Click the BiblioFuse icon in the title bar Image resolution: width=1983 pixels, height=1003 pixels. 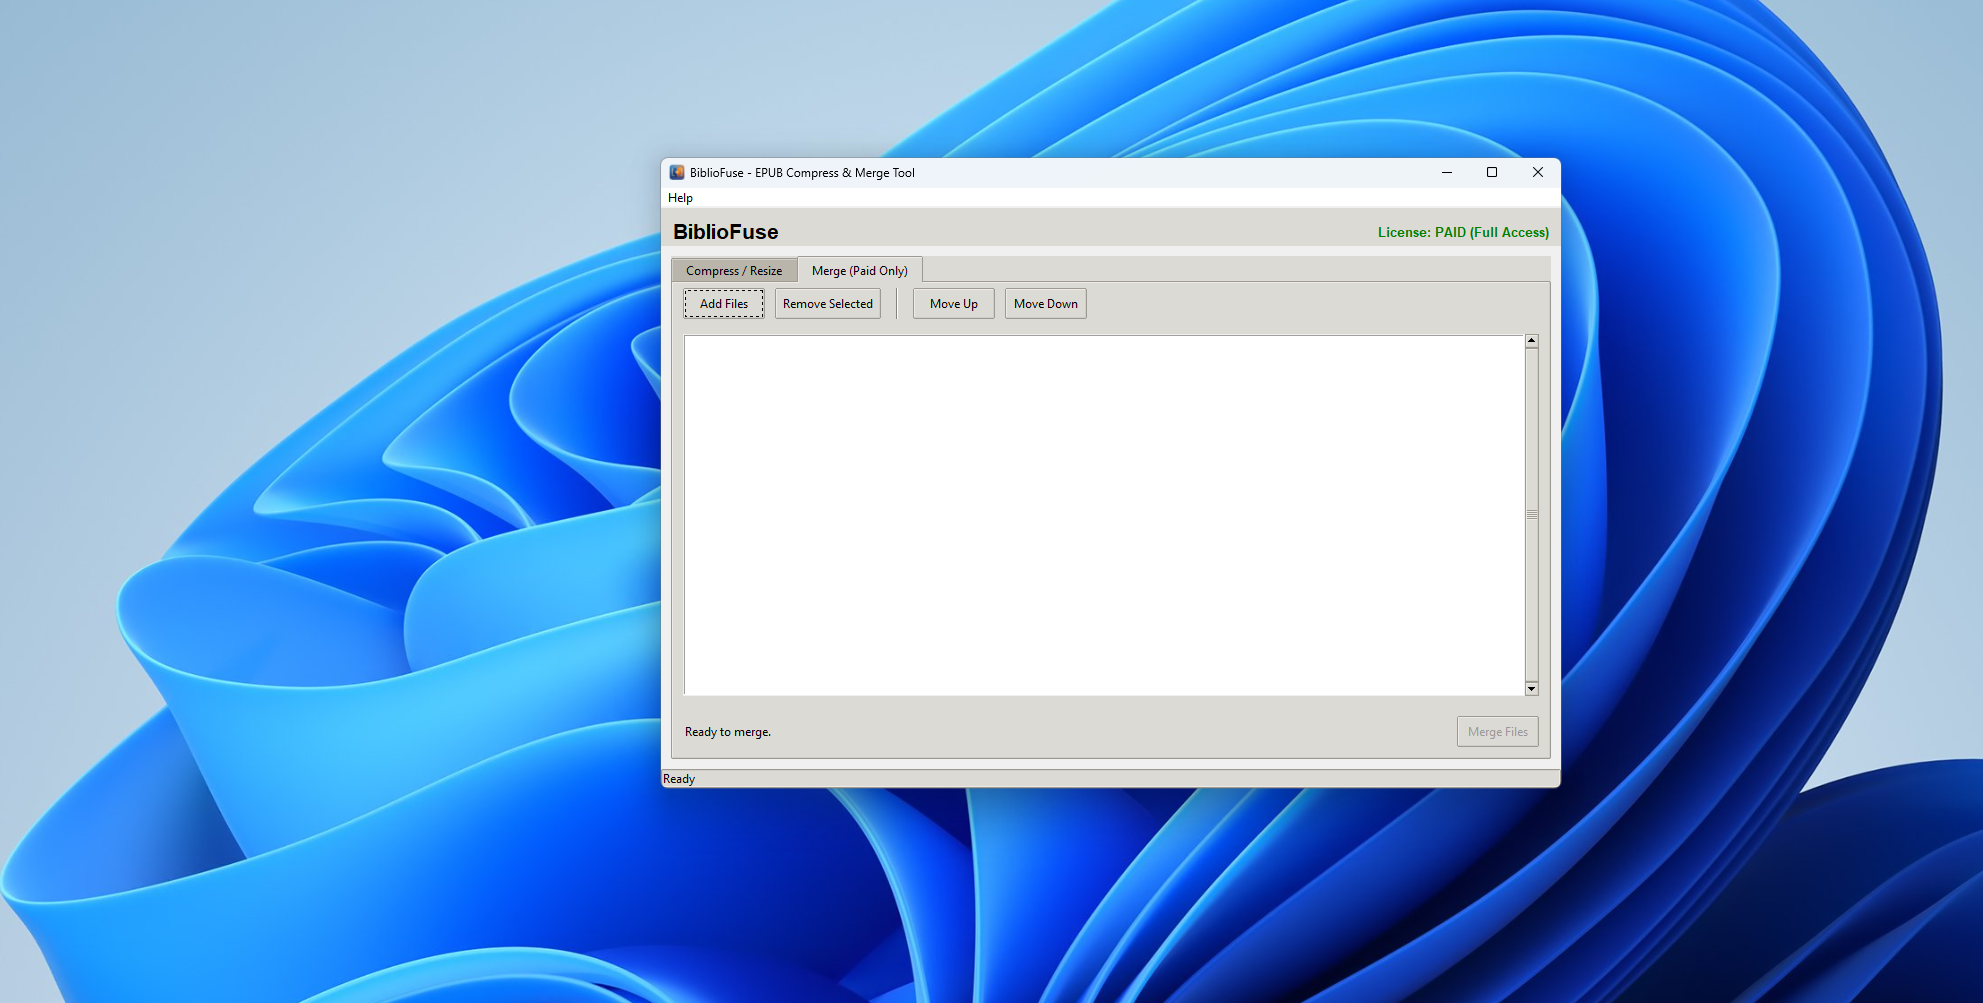[x=676, y=172]
